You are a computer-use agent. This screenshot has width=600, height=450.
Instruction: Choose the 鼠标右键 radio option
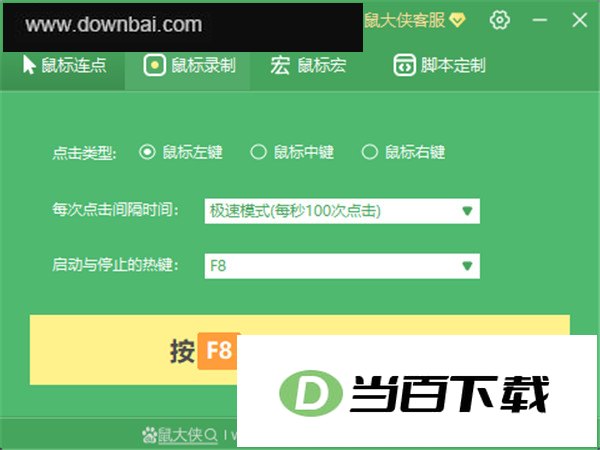(x=403, y=152)
